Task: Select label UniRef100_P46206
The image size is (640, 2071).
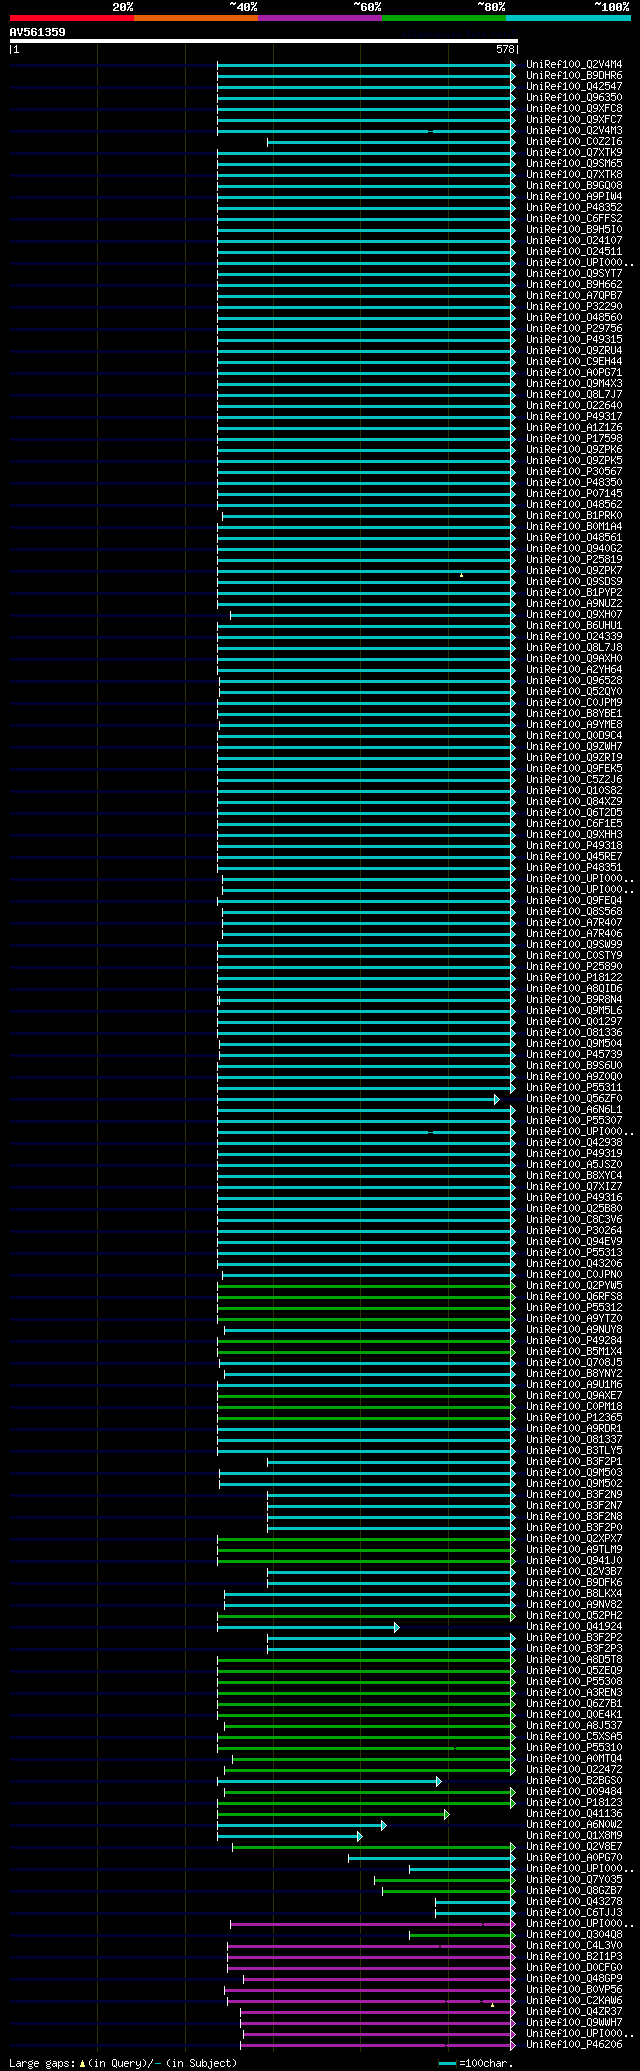Action: point(574,2045)
